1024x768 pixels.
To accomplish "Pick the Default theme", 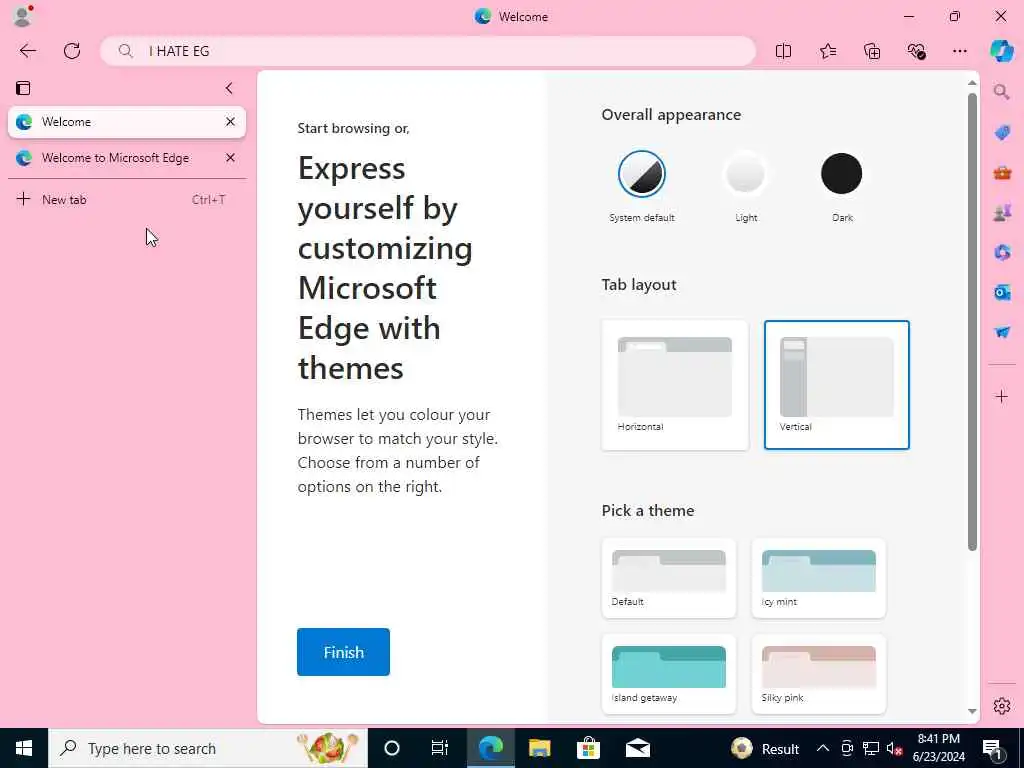I will click(x=669, y=579).
